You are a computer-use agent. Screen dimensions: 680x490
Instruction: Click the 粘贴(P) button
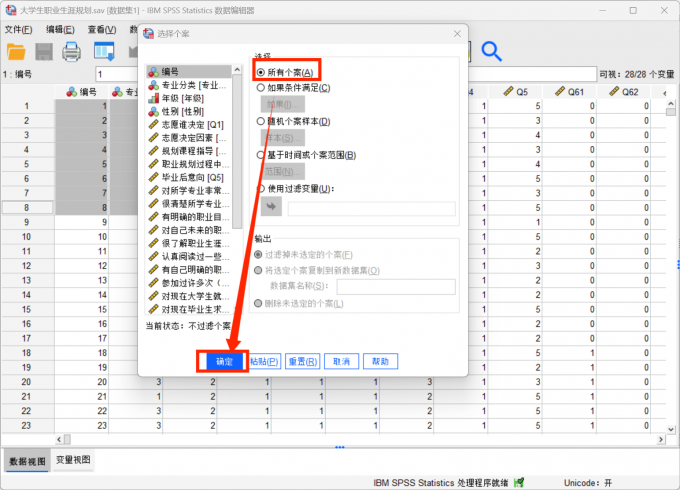tap(264, 361)
